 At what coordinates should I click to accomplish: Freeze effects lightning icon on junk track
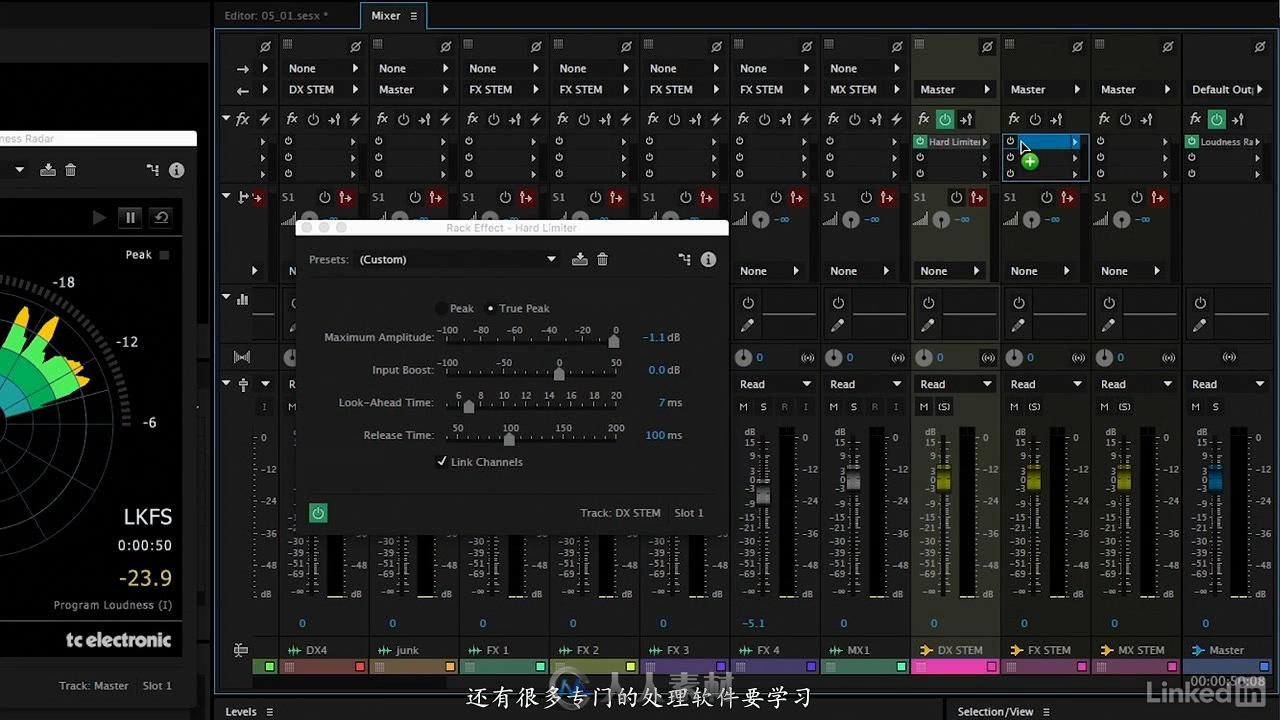click(445, 119)
